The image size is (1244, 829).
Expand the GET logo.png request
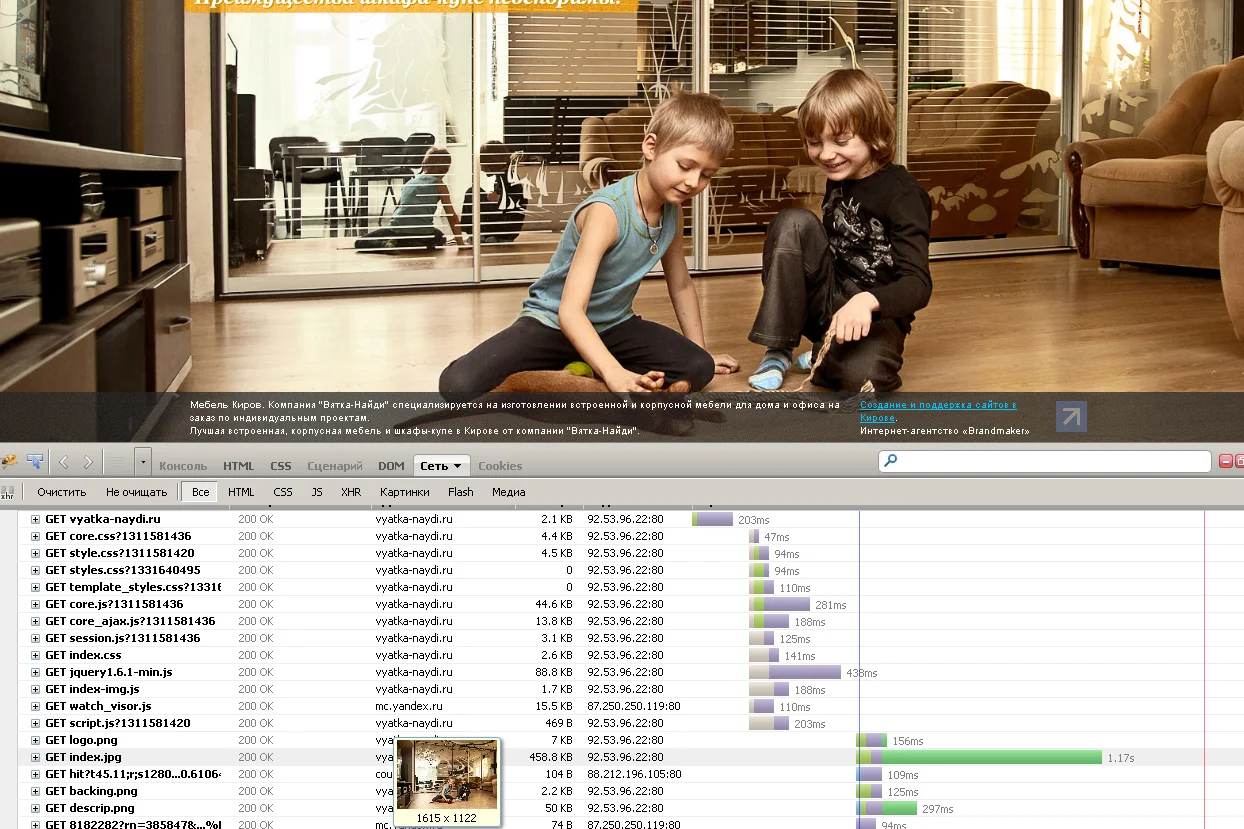35,741
